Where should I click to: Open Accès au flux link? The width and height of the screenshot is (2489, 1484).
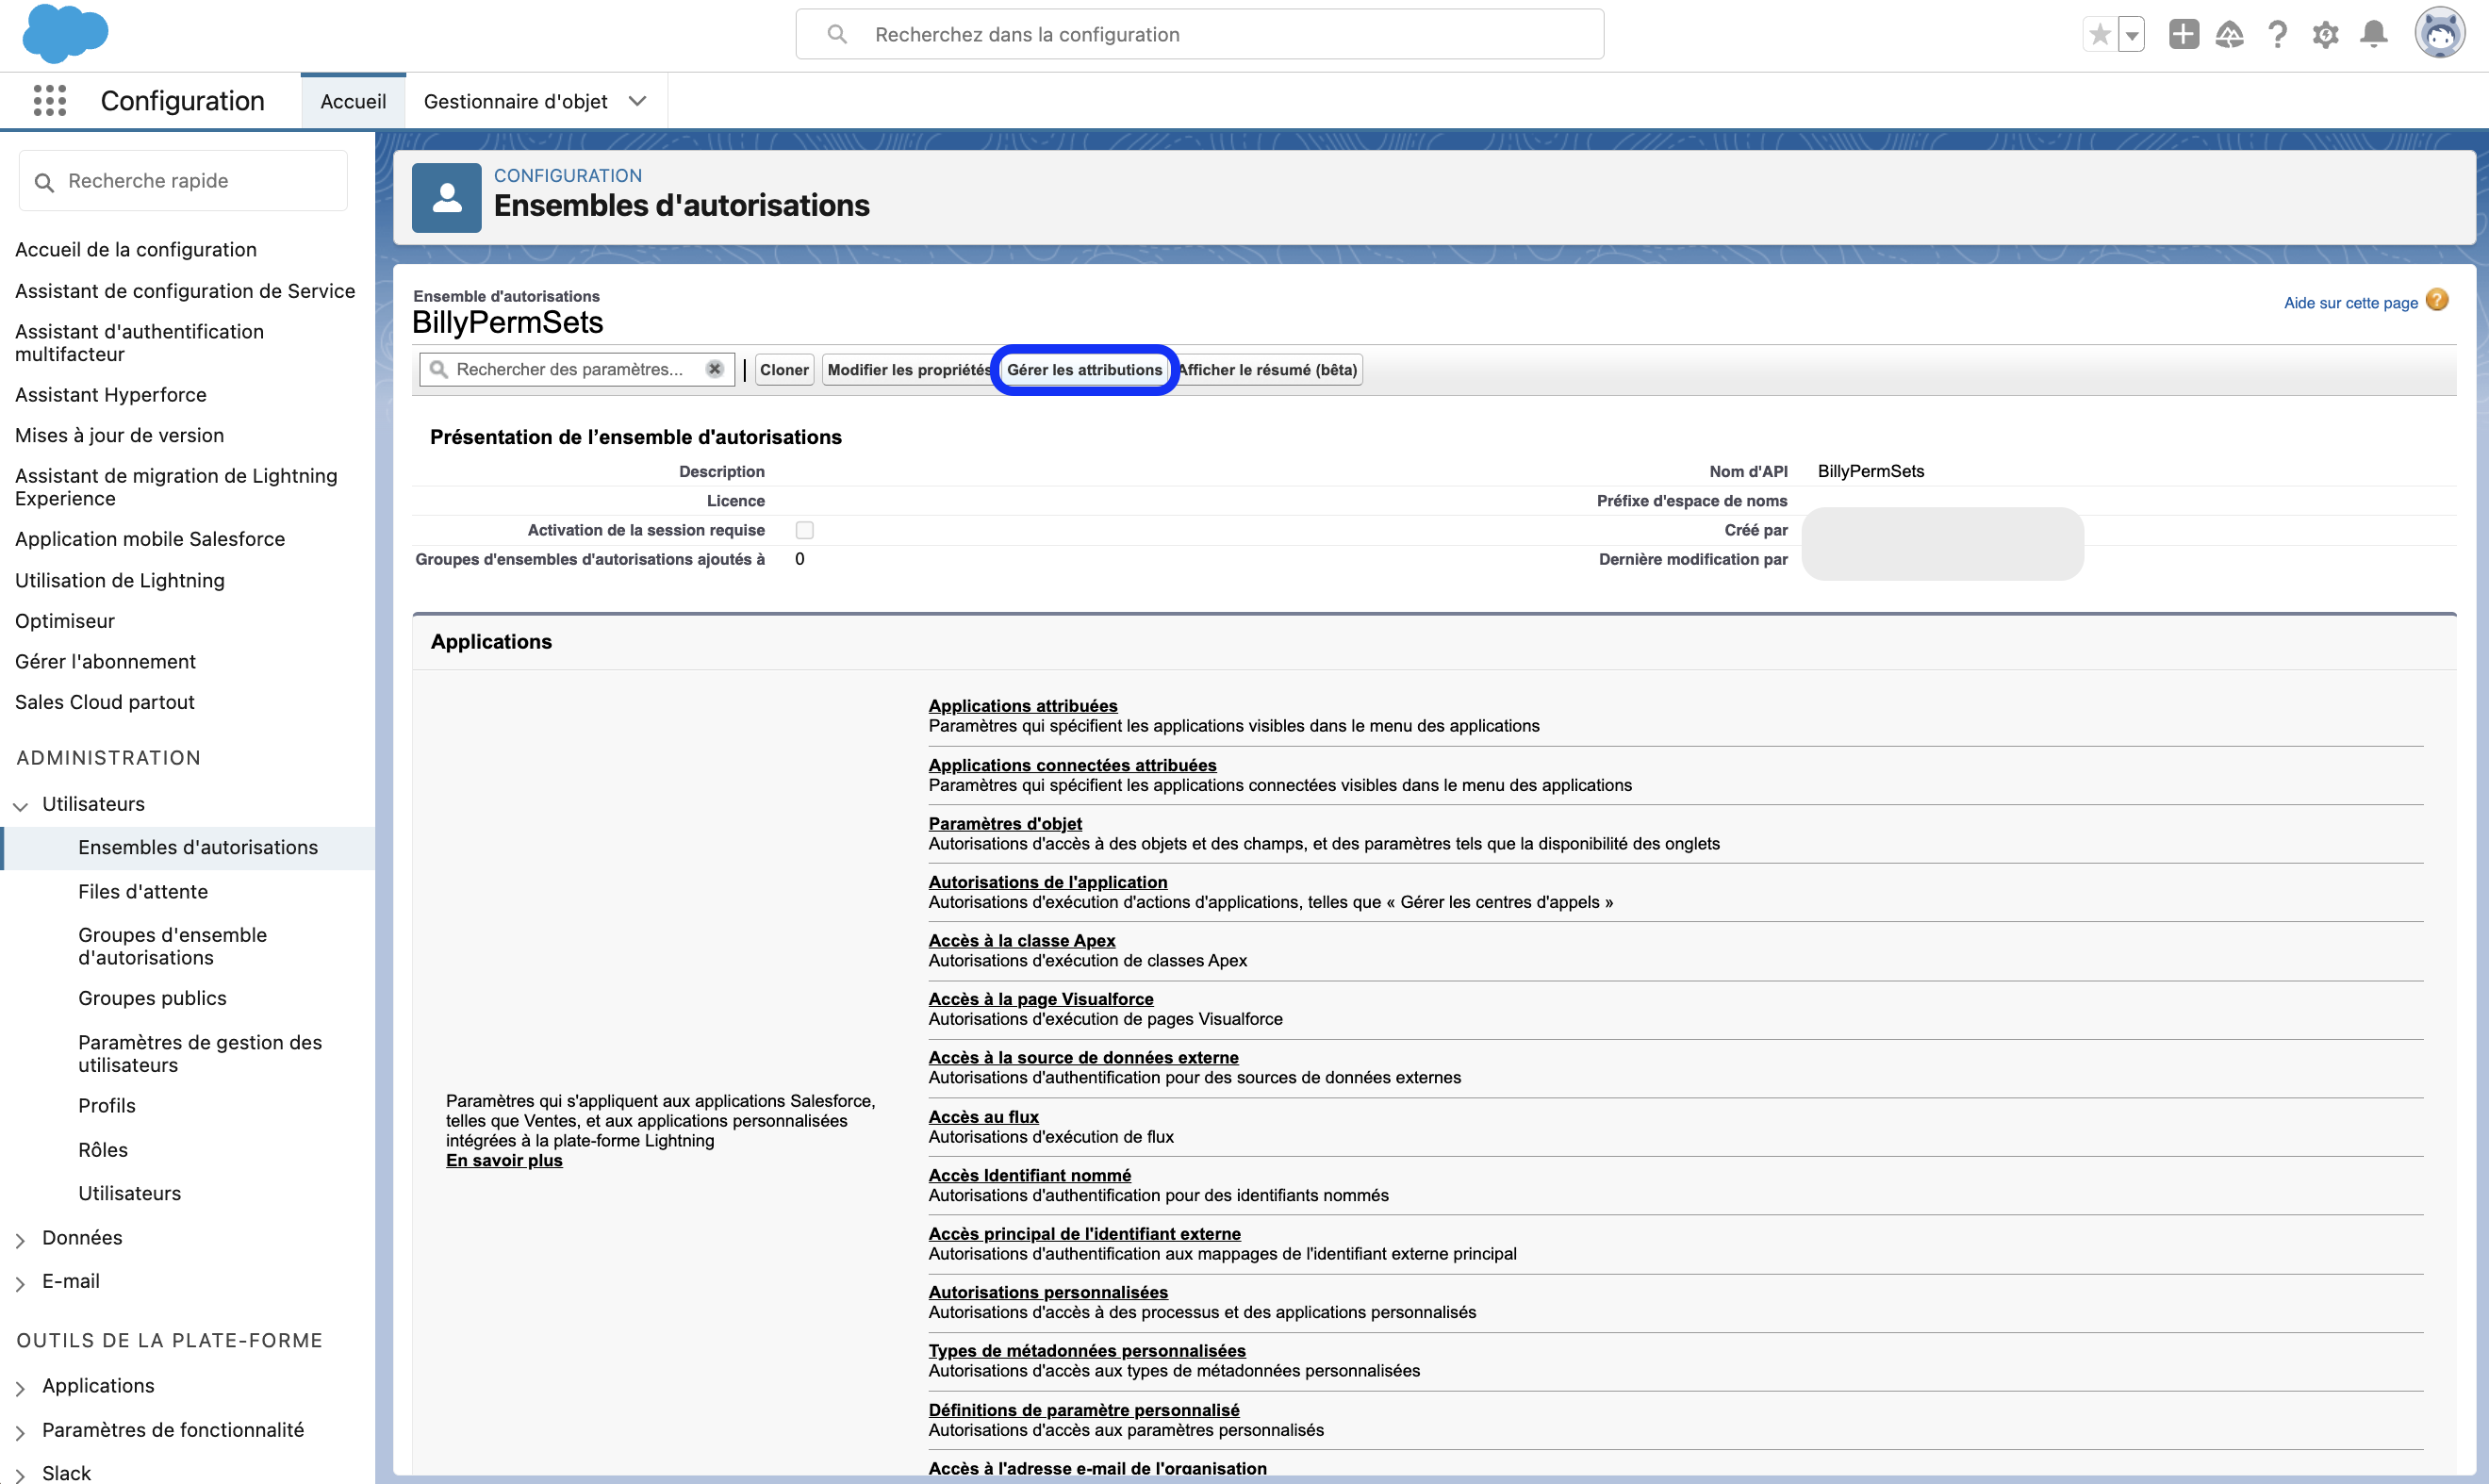click(x=983, y=1117)
